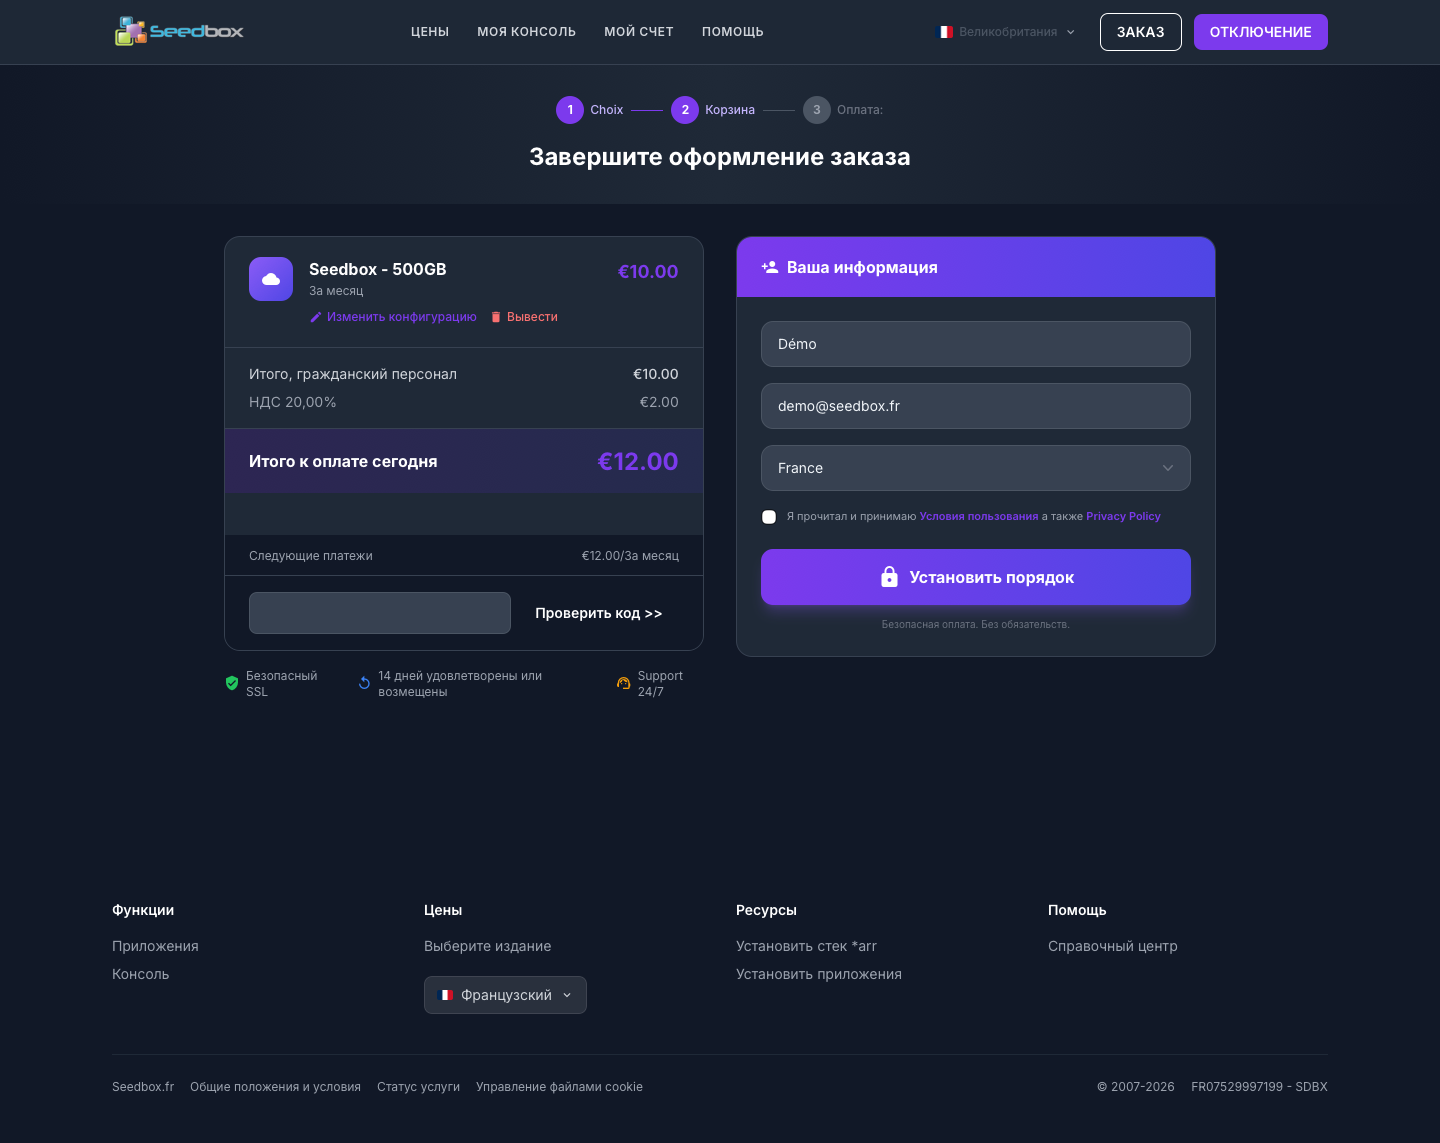Click the trash icon next to Вывести

point(496,317)
